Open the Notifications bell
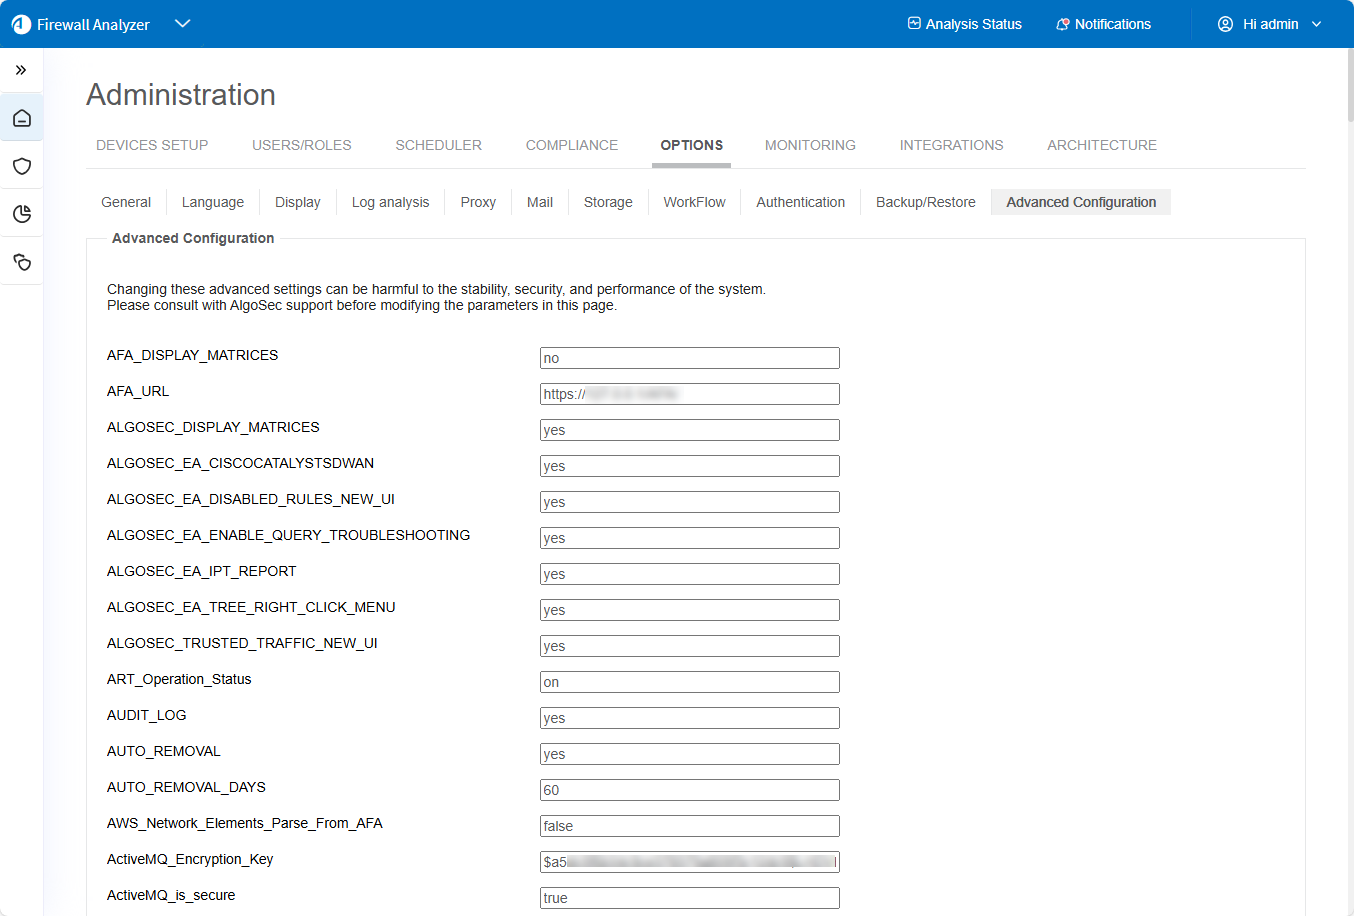 [1103, 24]
